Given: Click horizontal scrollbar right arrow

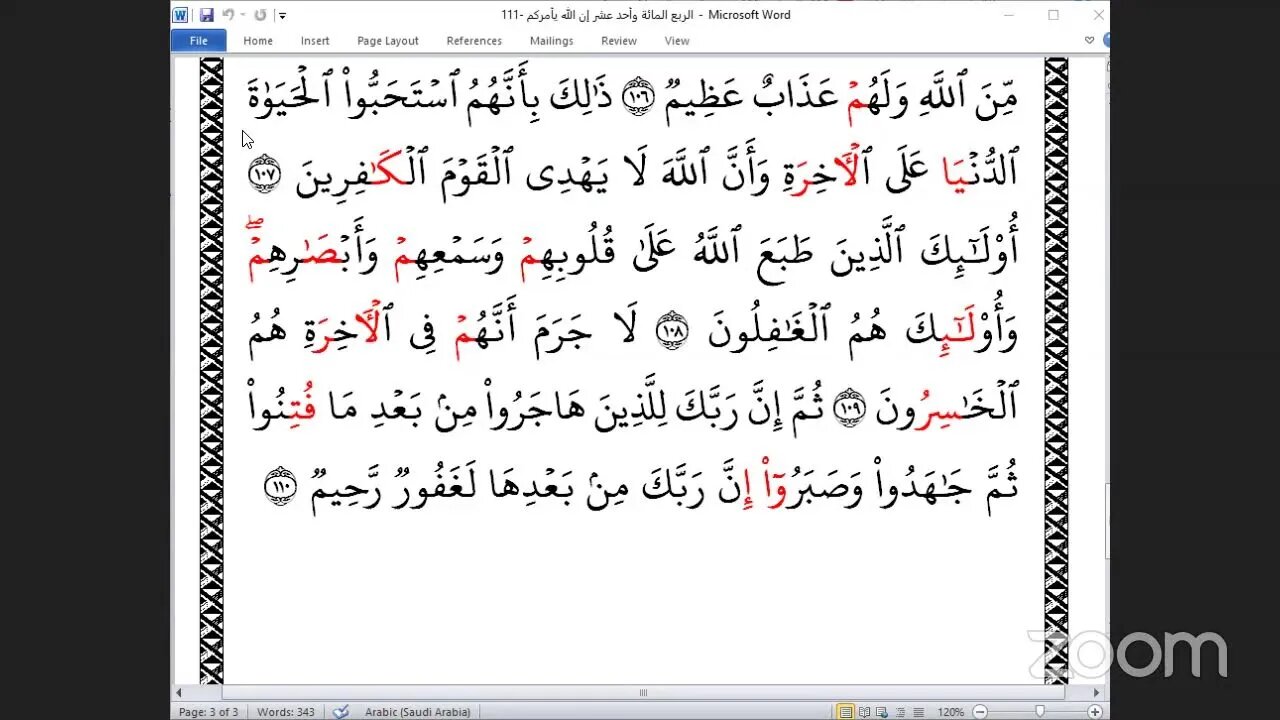Looking at the screenshot, I should [x=1096, y=692].
